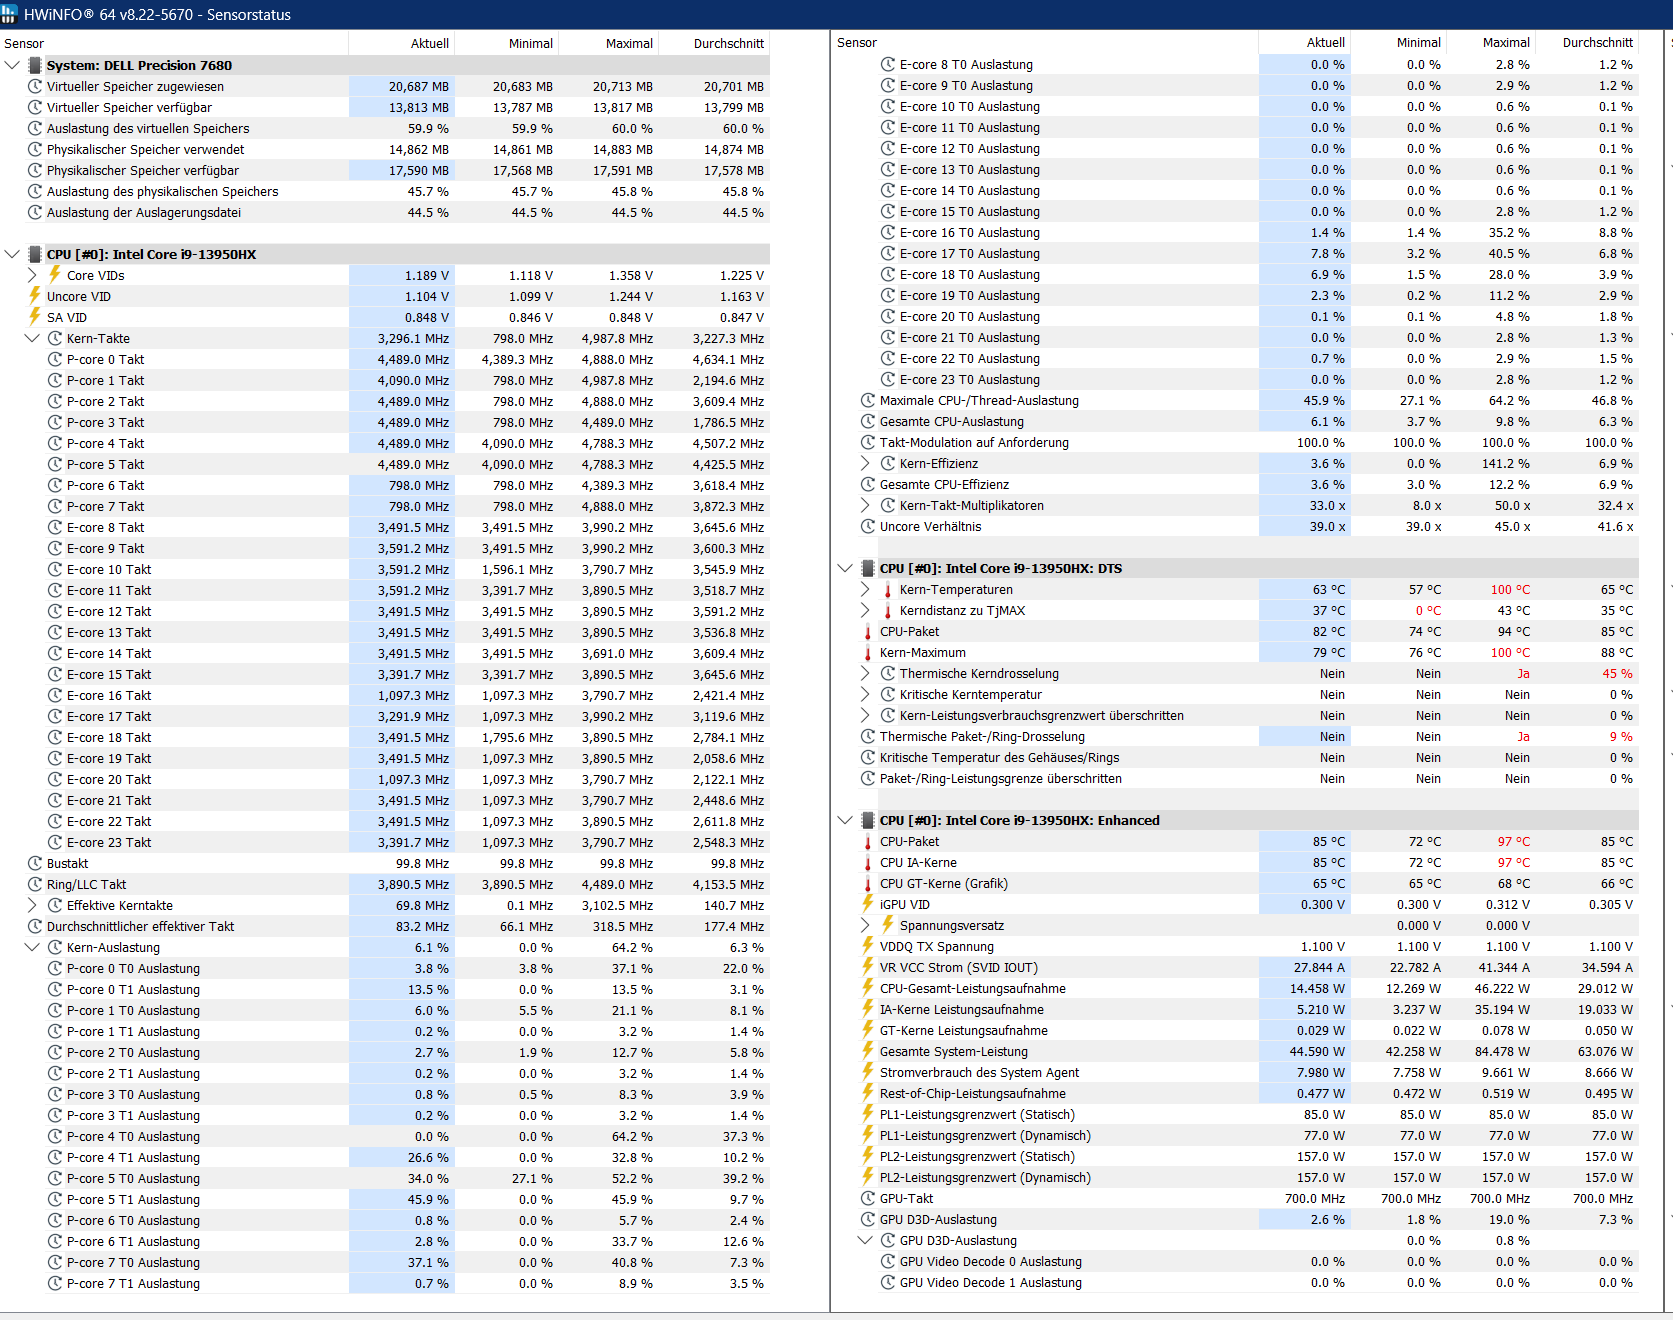Click Minimal header above the DELL Precision section

pos(530,43)
